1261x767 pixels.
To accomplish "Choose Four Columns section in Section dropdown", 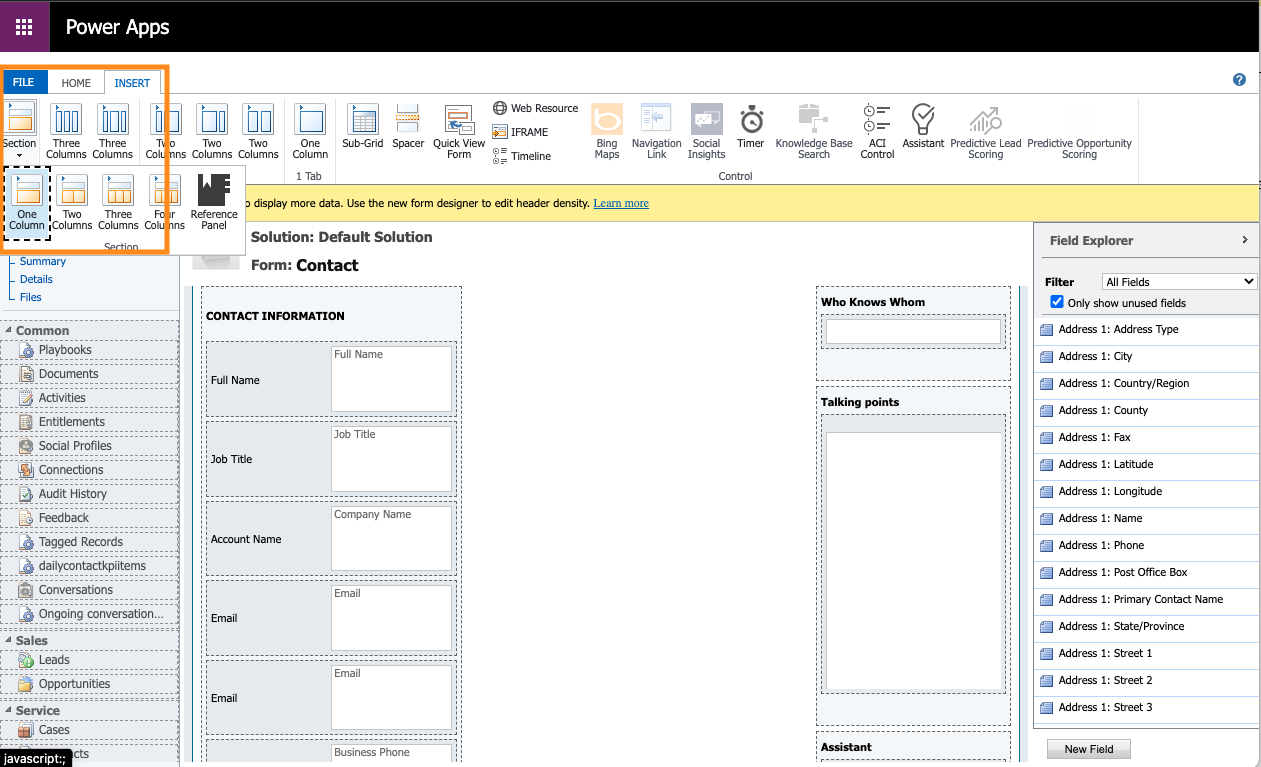I will pos(165,202).
